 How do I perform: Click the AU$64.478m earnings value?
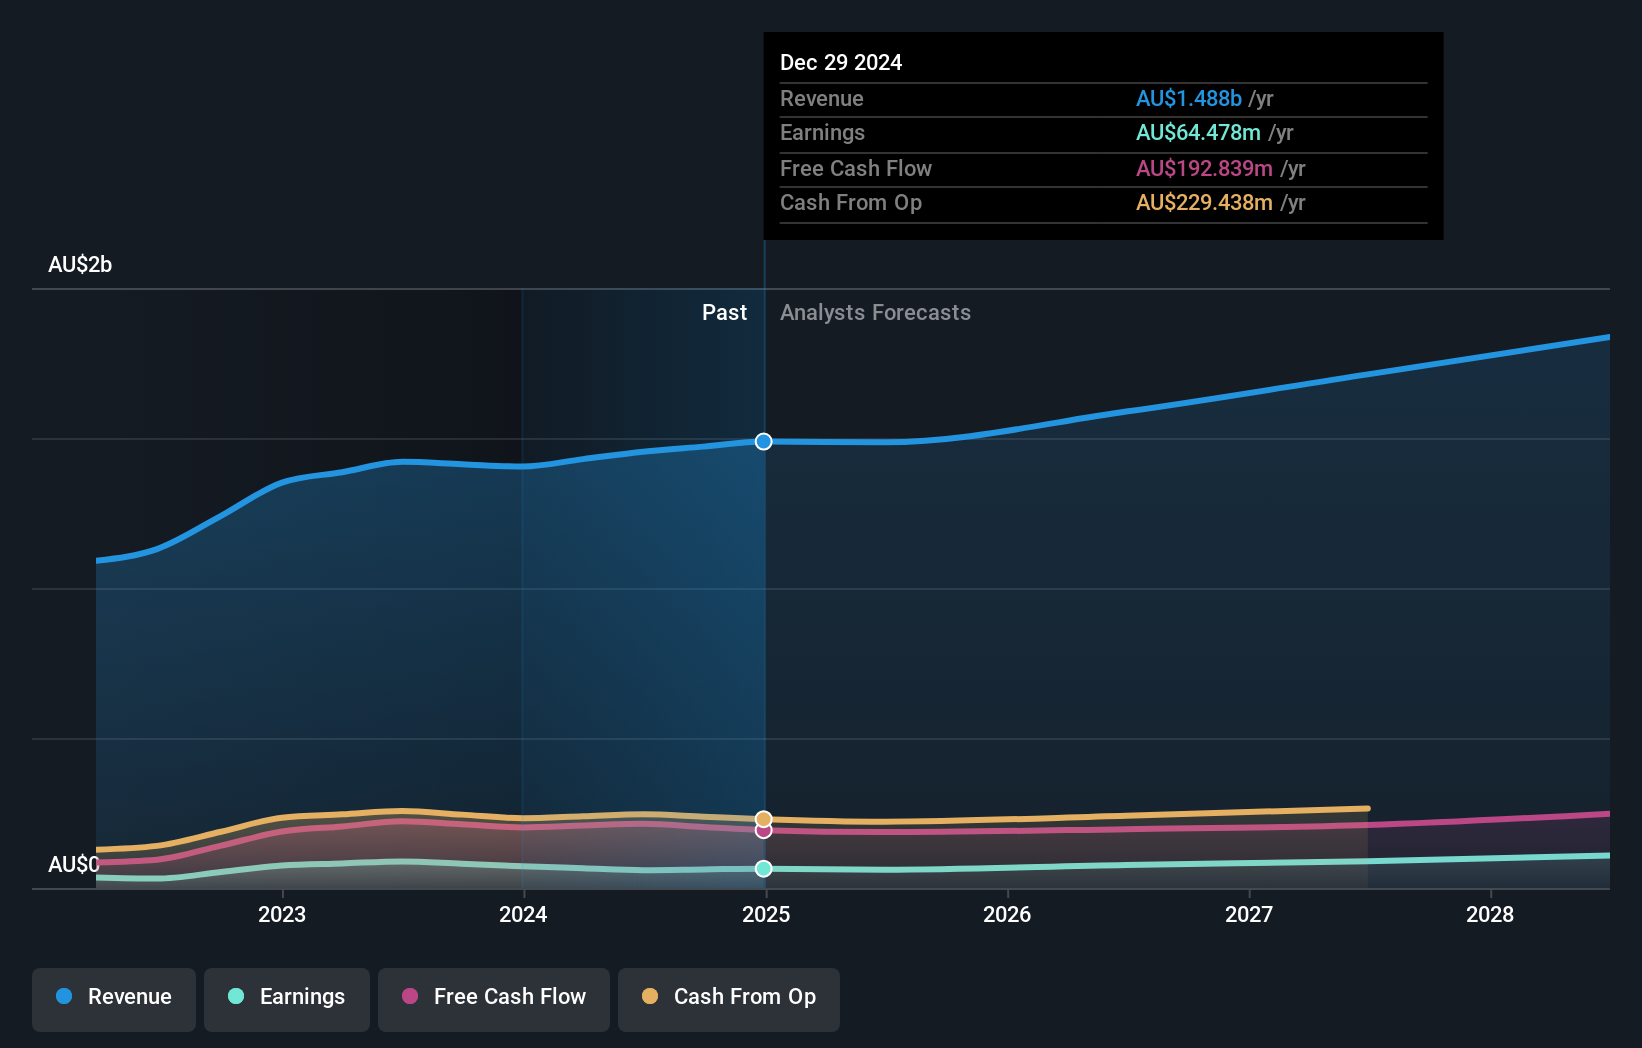[1198, 132]
